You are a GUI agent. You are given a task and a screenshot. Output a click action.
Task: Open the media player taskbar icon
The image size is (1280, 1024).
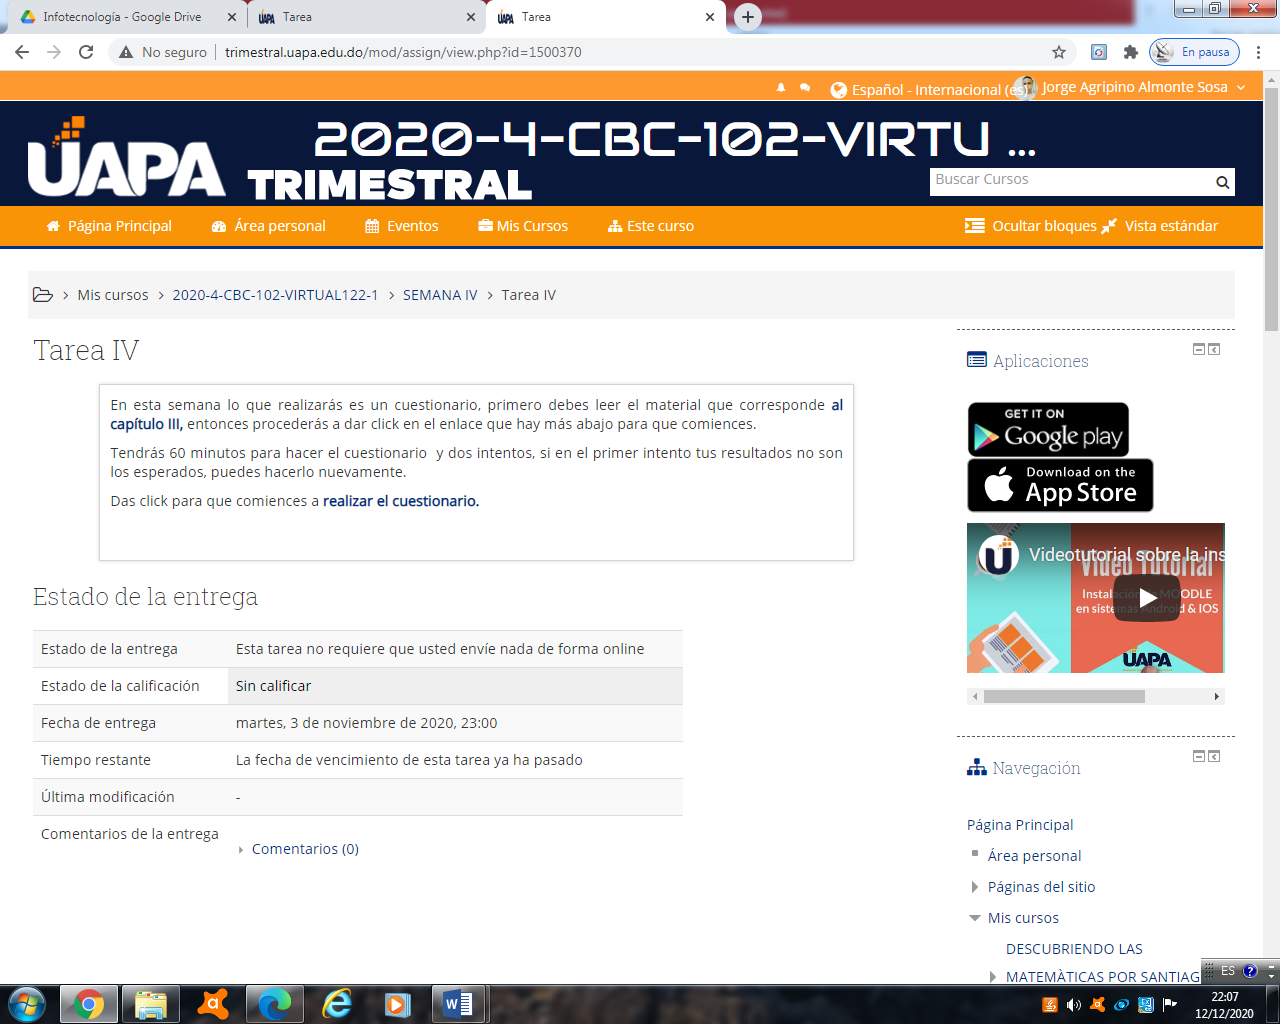pyautogui.click(x=398, y=1004)
